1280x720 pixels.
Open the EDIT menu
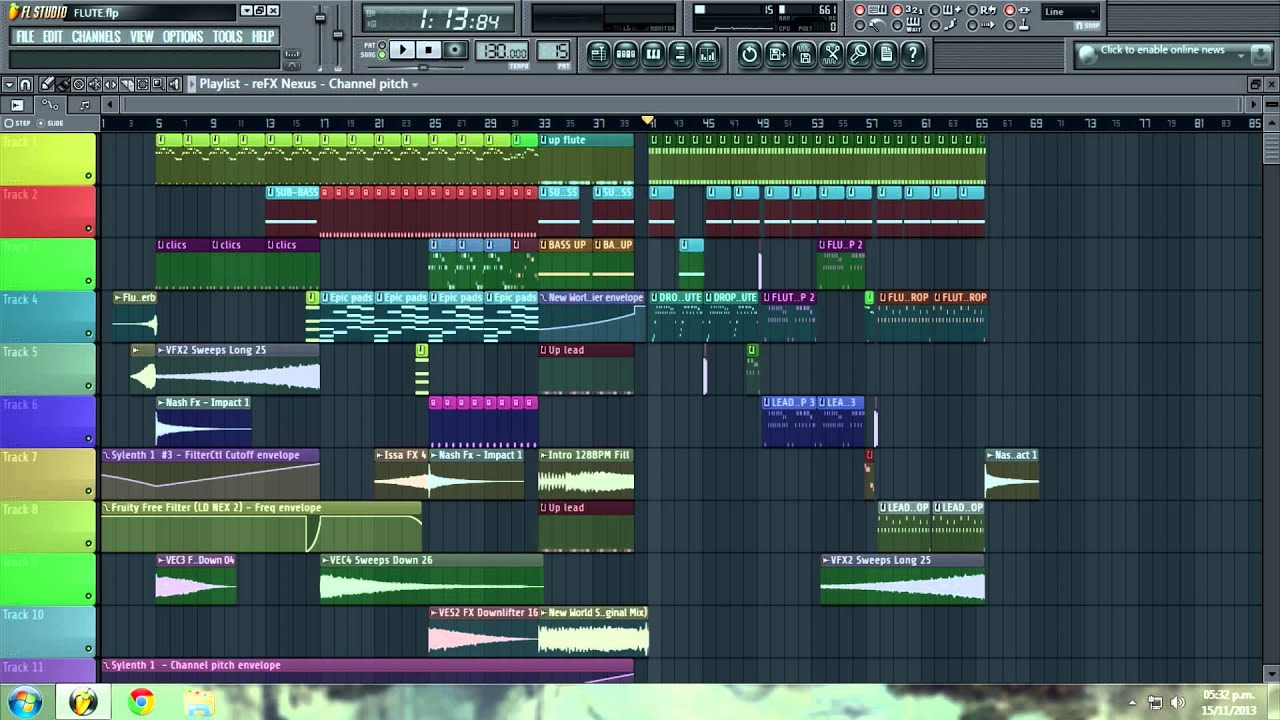pyautogui.click(x=53, y=37)
